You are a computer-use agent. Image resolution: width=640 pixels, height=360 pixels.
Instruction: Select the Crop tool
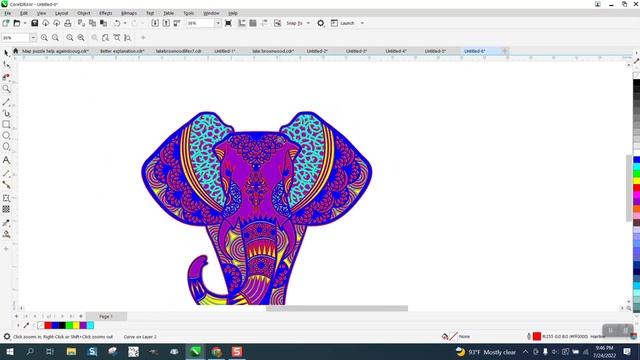point(6,77)
